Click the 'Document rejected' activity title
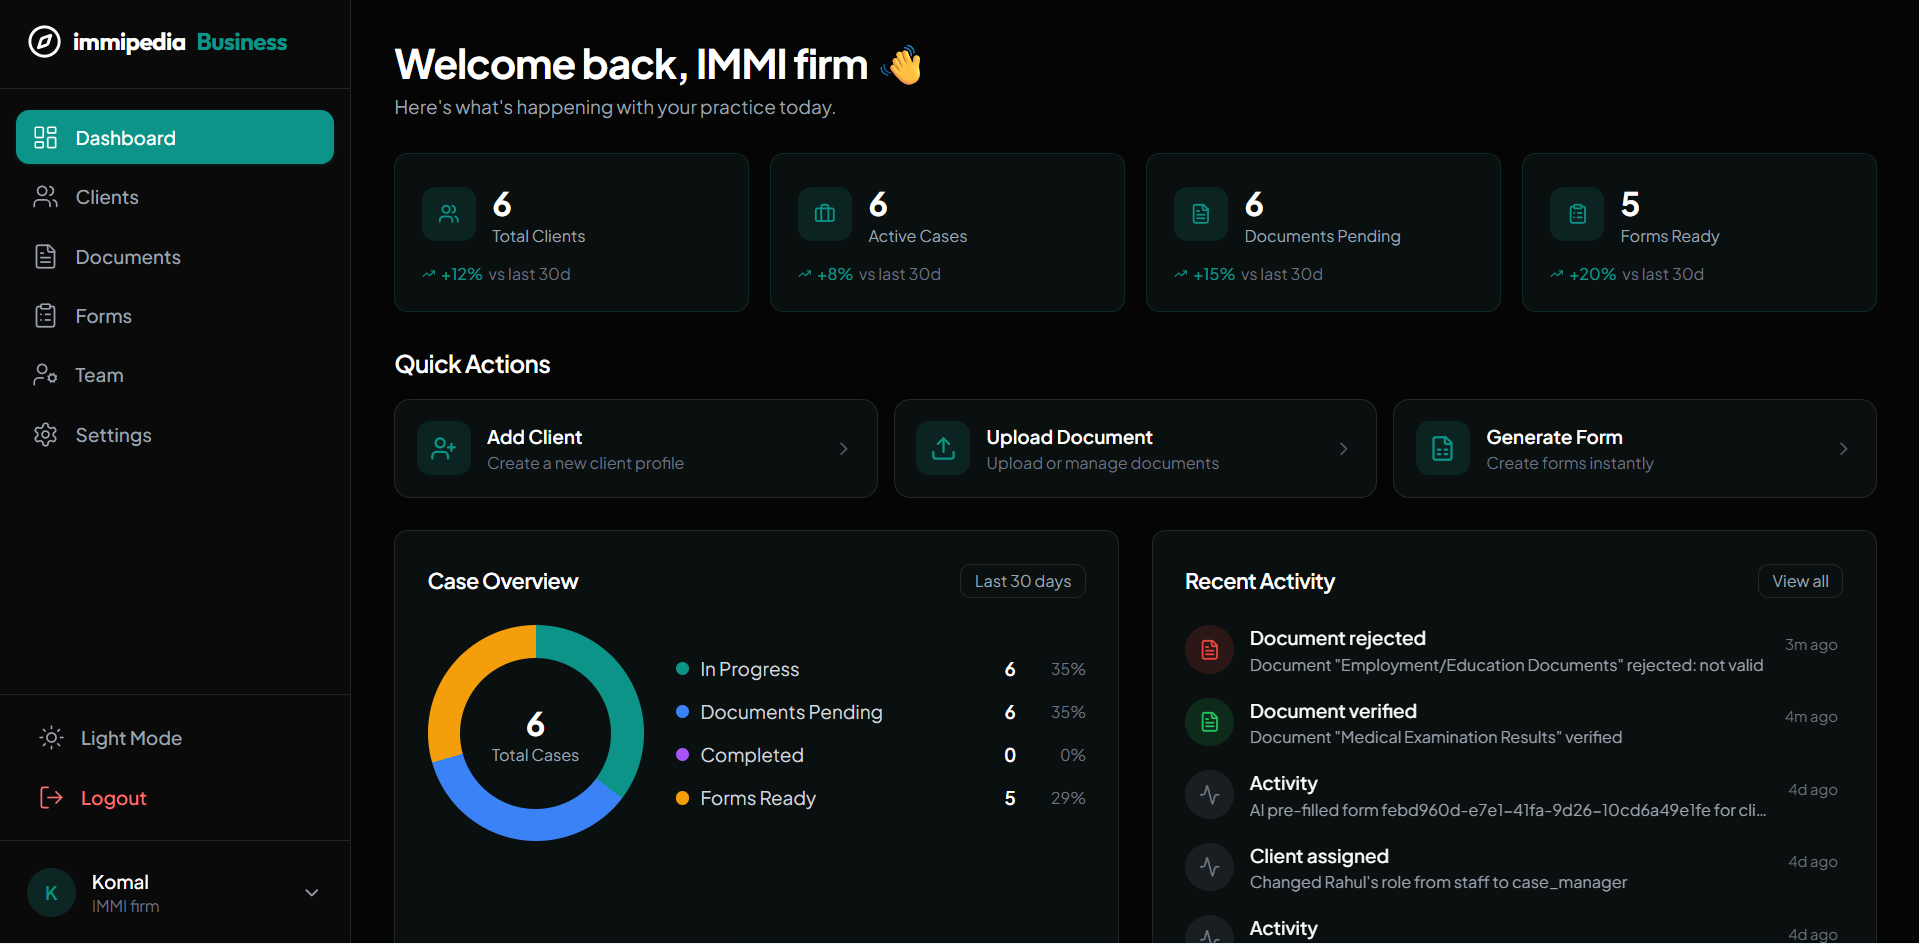 point(1337,638)
